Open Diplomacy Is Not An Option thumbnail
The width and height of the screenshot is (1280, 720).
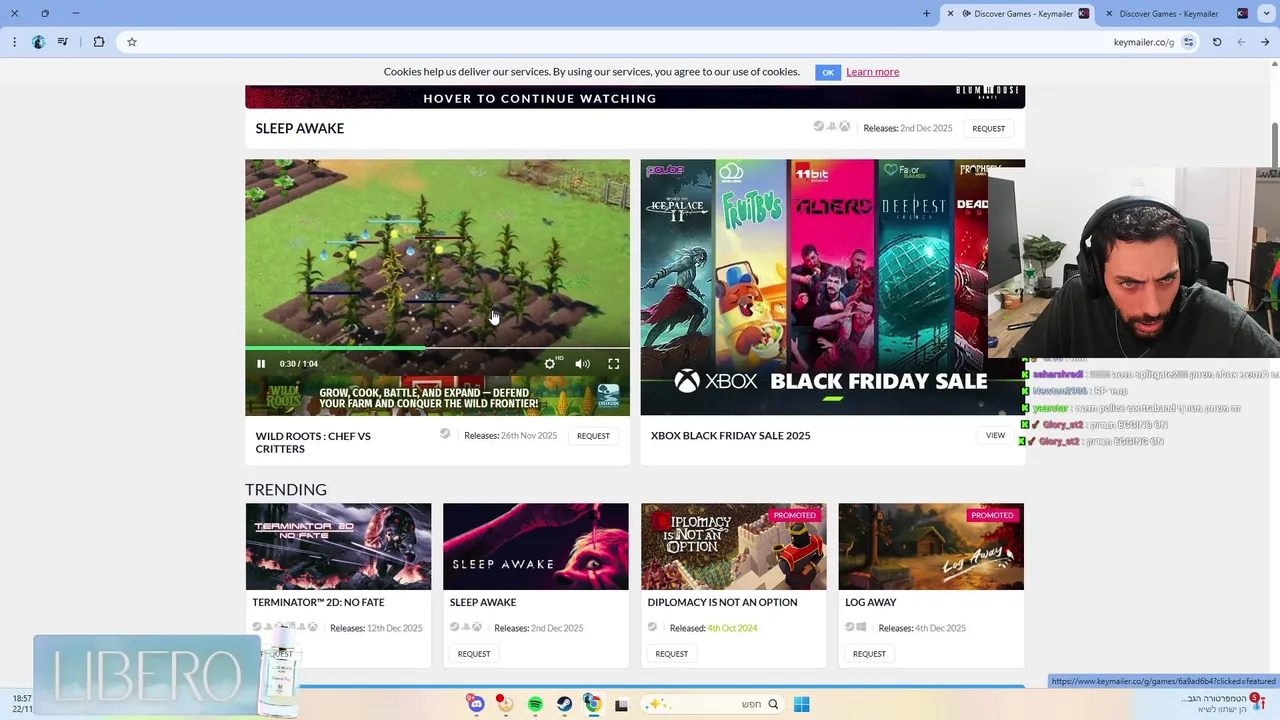733,546
